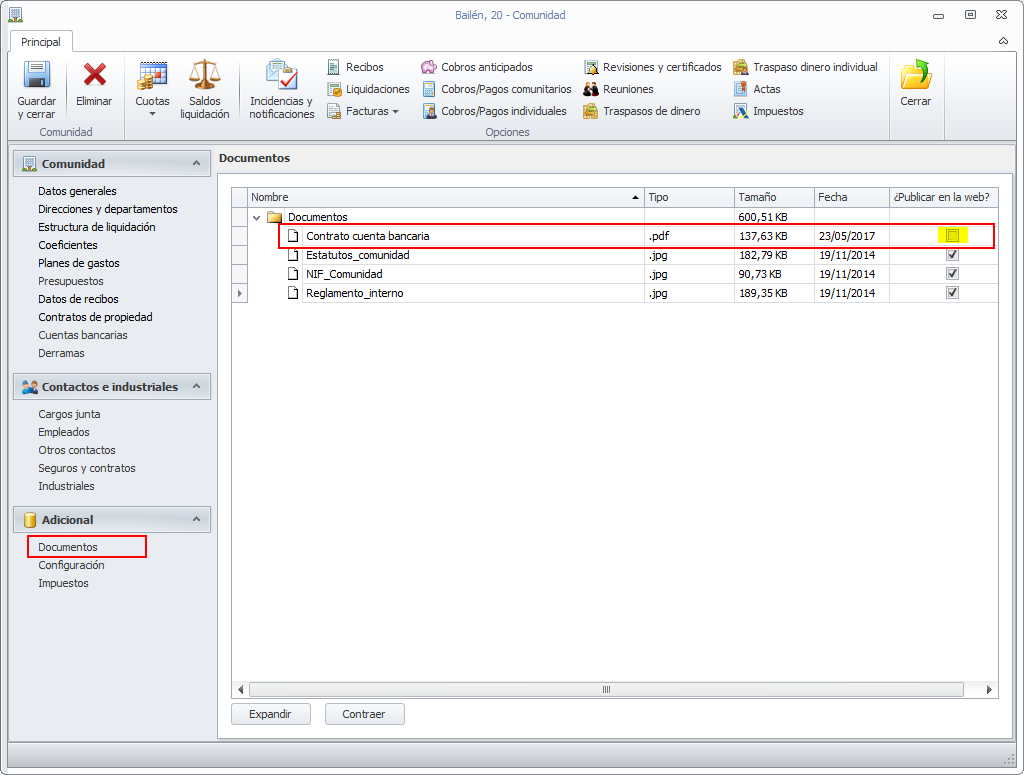Open Revisiones y certificados

tap(652, 67)
